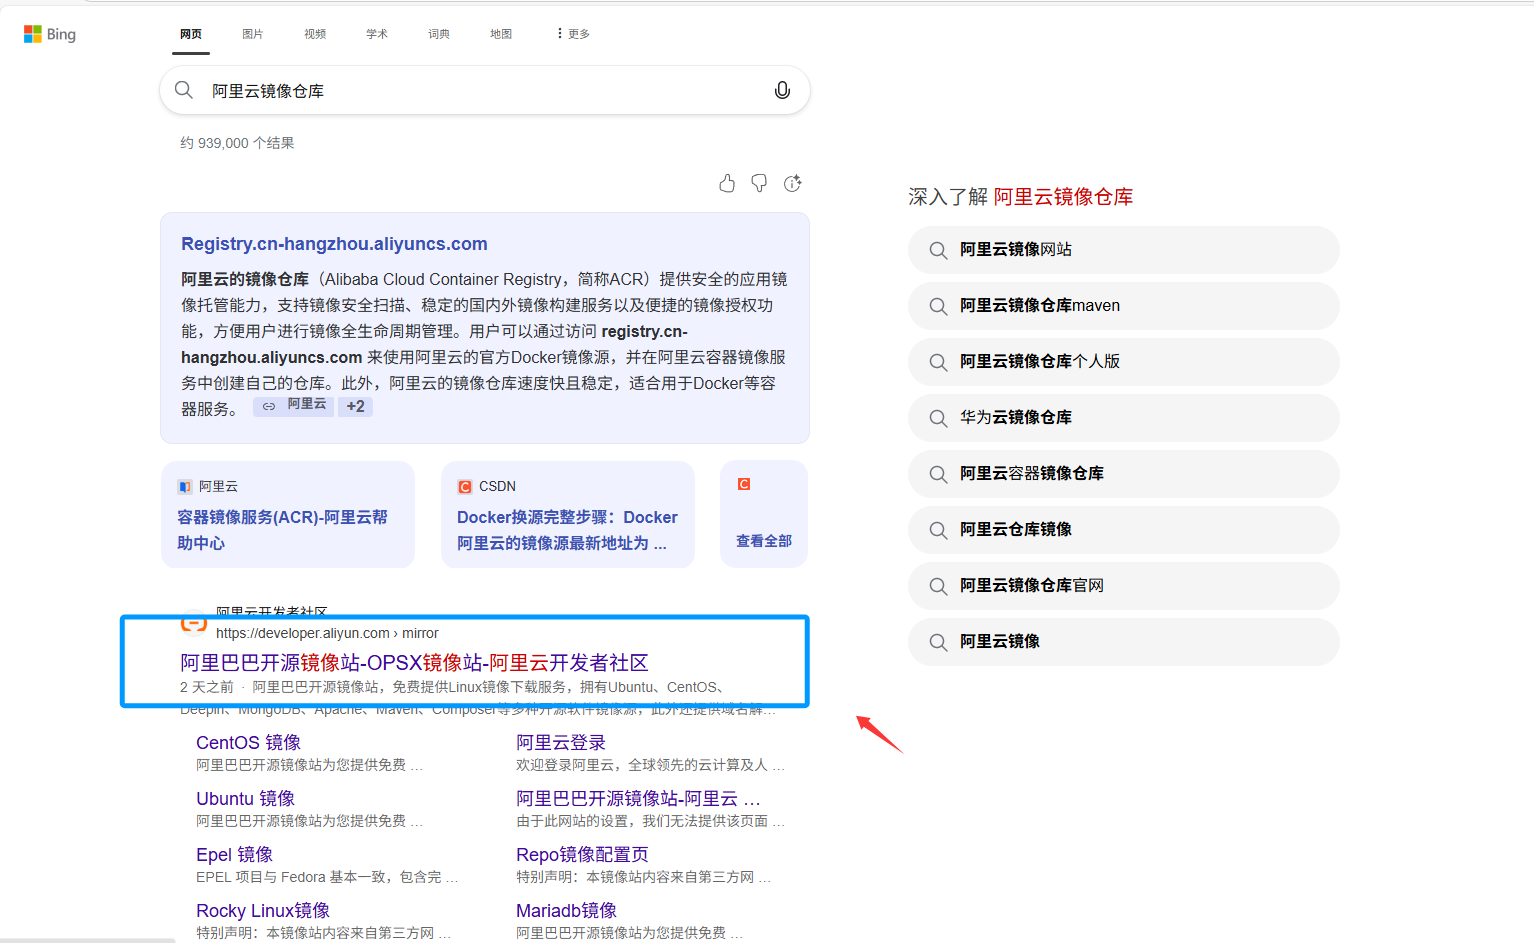Open the rightmost feedback icon beside thumbs down

tap(793, 183)
